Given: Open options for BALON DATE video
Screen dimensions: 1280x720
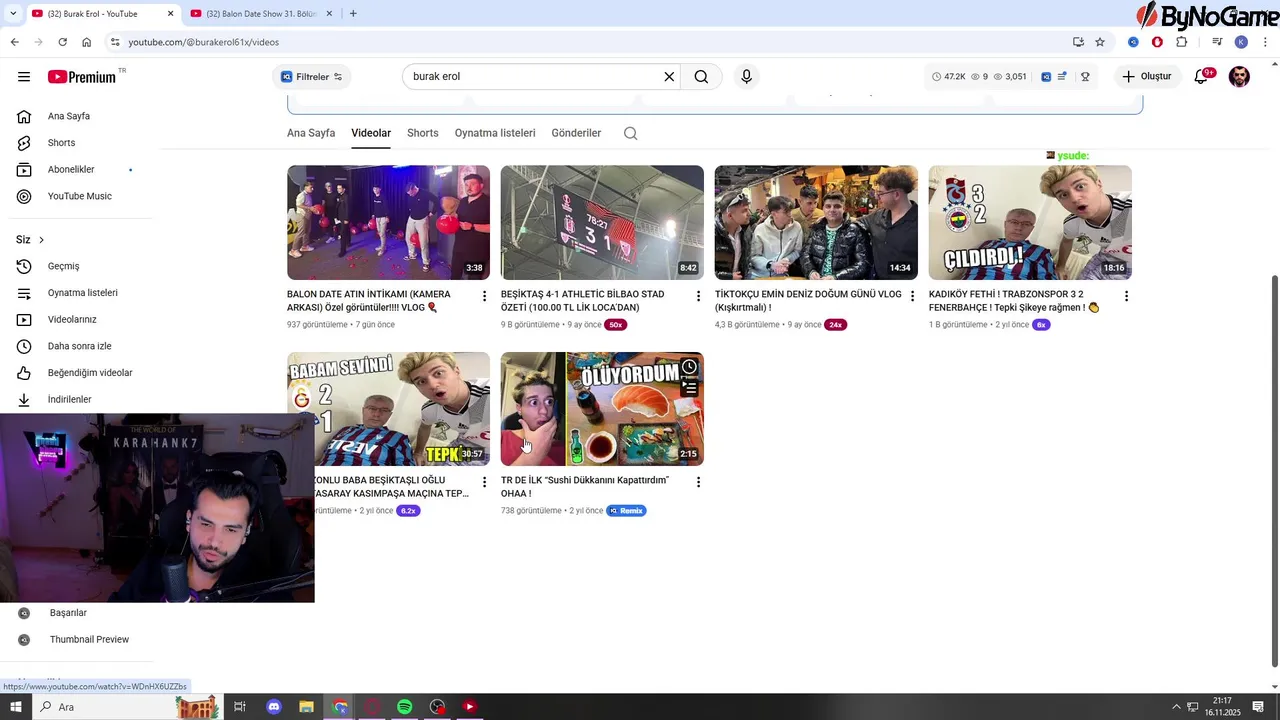Looking at the screenshot, I should 484,296.
